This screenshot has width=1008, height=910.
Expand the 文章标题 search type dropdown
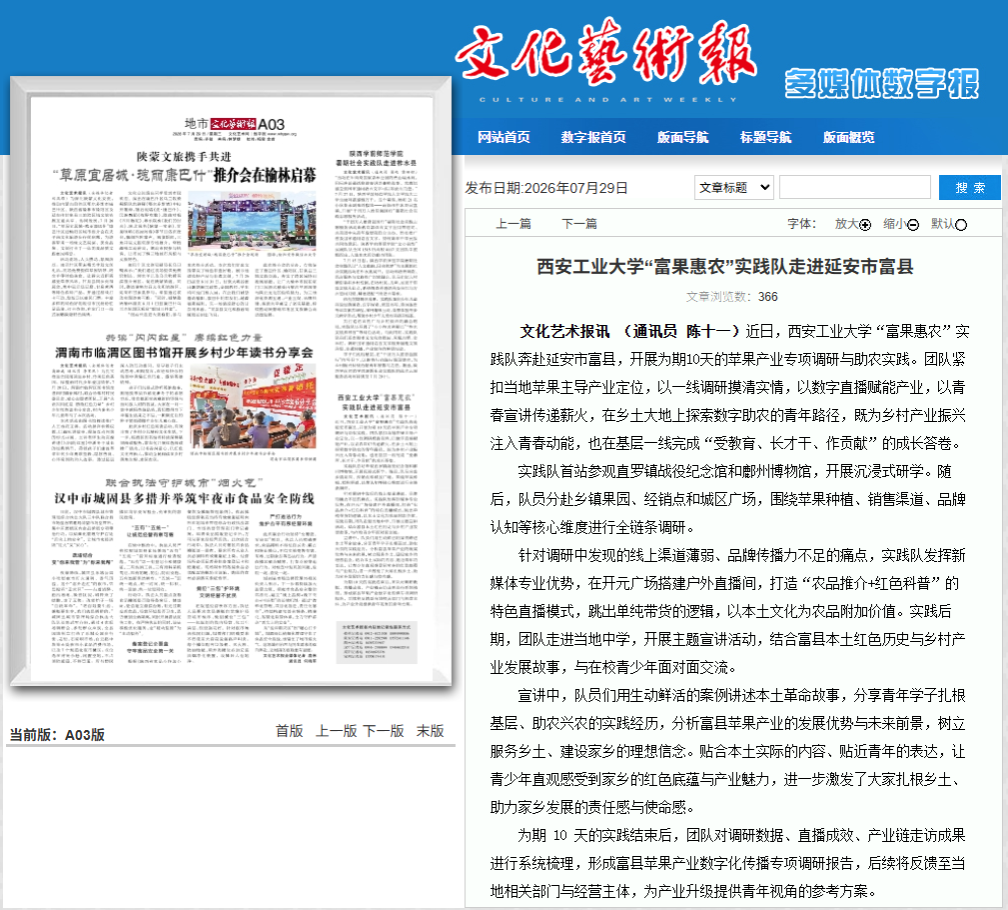pyautogui.click(x=734, y=188)
